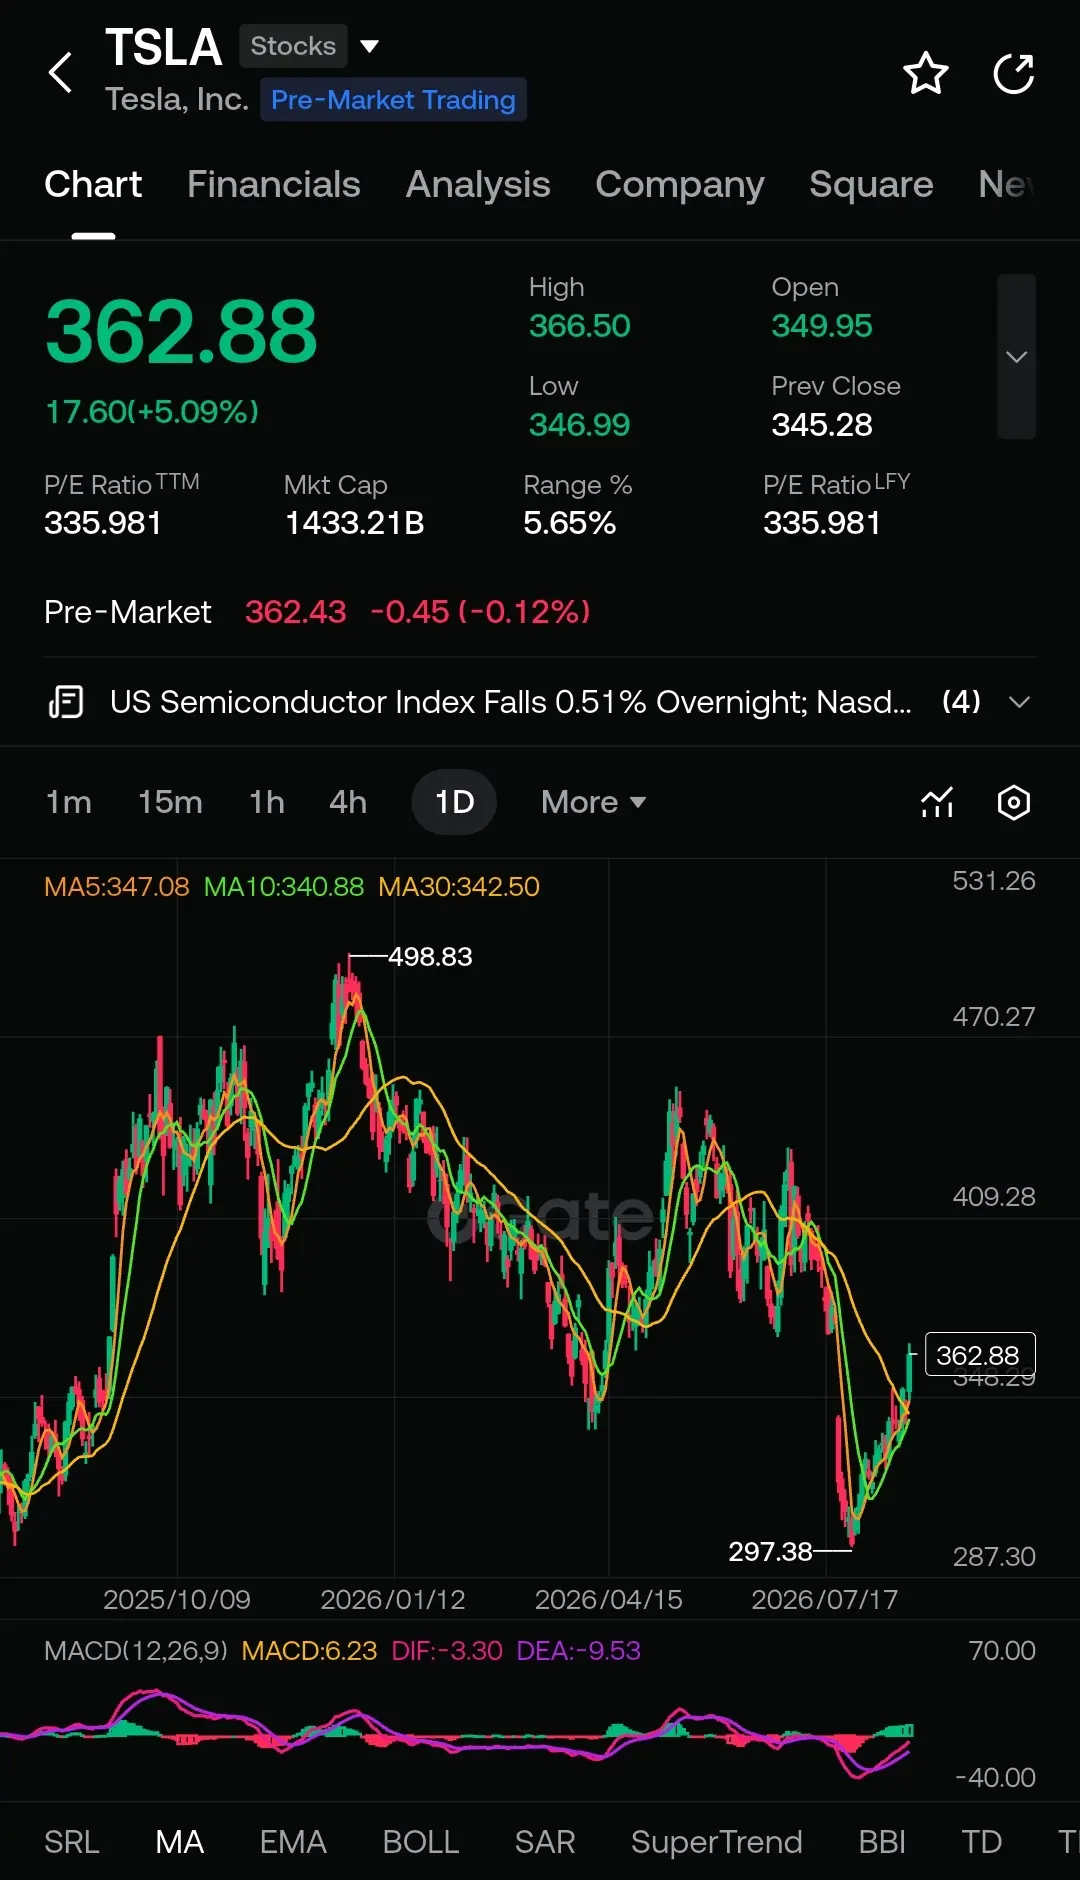This screenshot has width=1080, height=1880.
Task: Tap the 498.83 high marker on chart
Action: pyautogui.click(x=430, y=957)
